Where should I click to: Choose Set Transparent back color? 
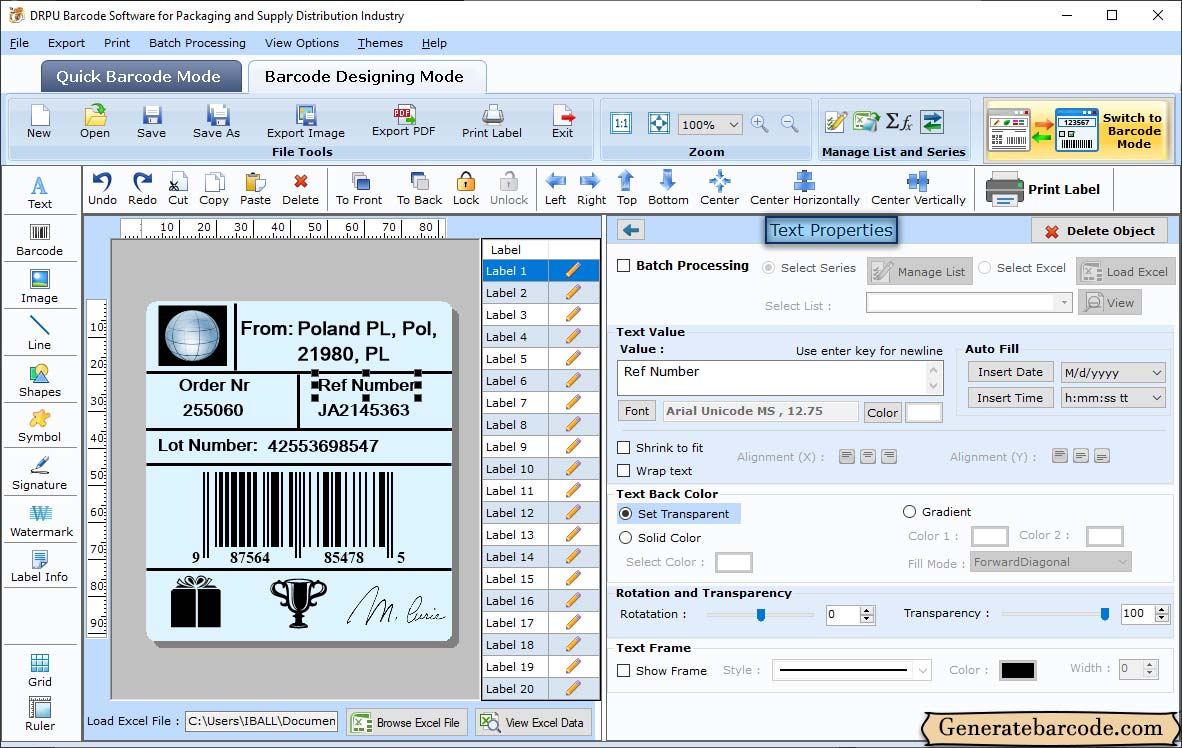(626, 513)
